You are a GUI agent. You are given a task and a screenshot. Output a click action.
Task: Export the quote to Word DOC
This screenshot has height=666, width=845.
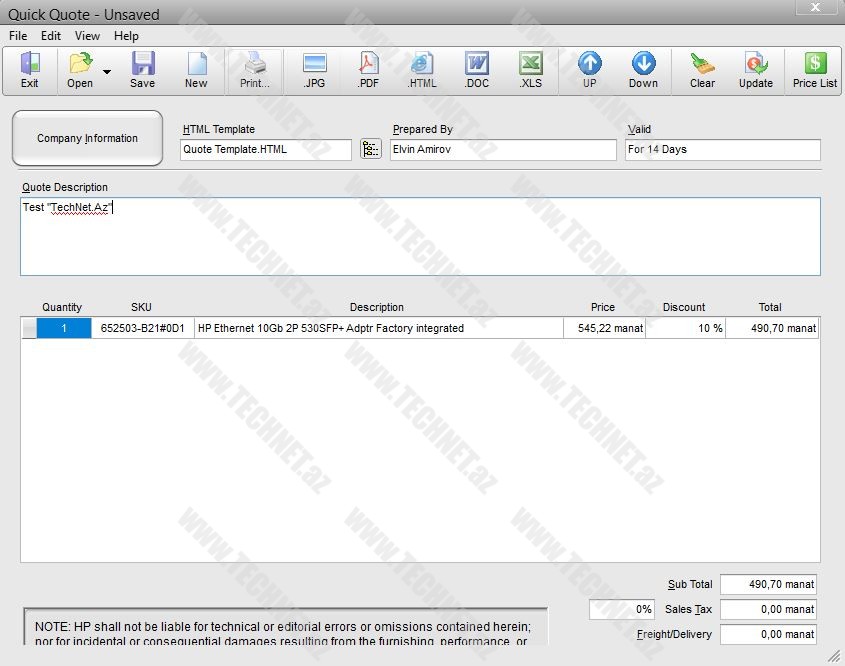coord(477,70)
